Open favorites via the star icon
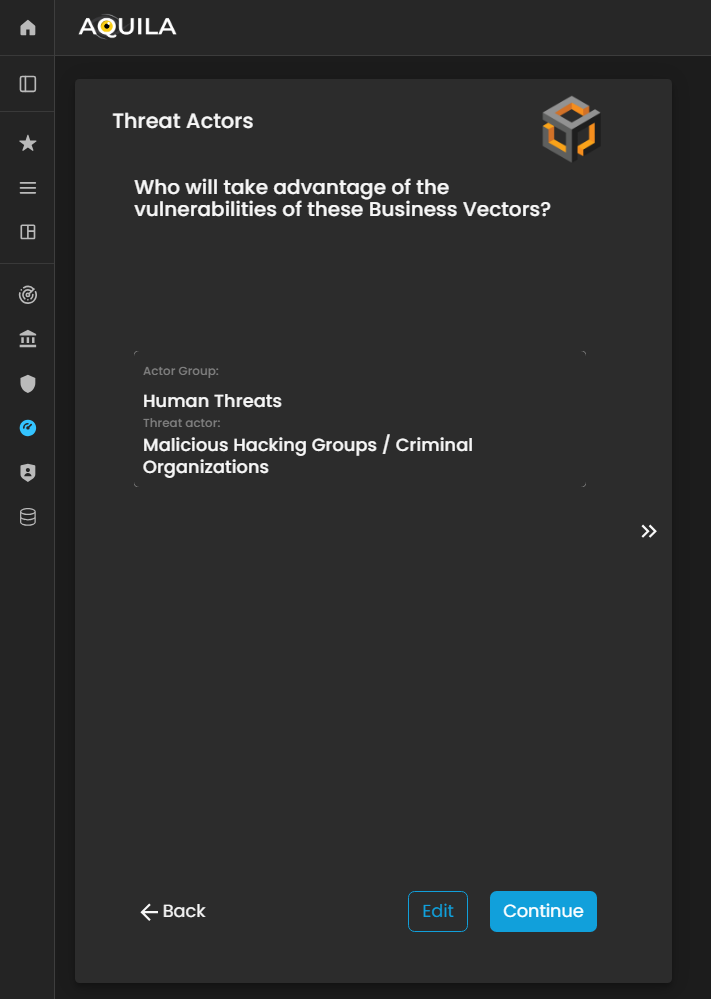Viewport: 711px width, 999px height. pos(28,144)
